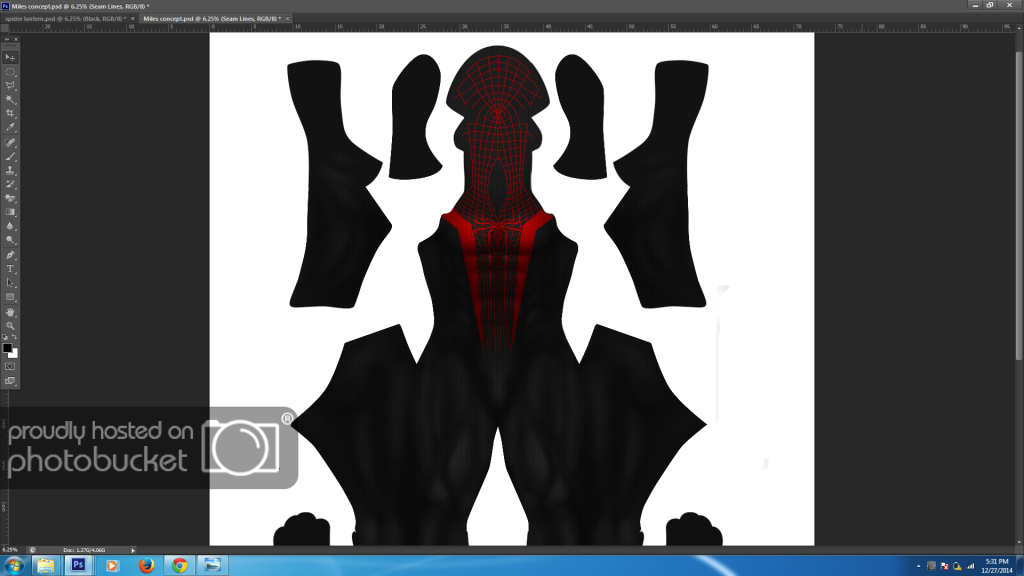Open the background color picker
Viewport: 1024px width, 576px height.
14,354
